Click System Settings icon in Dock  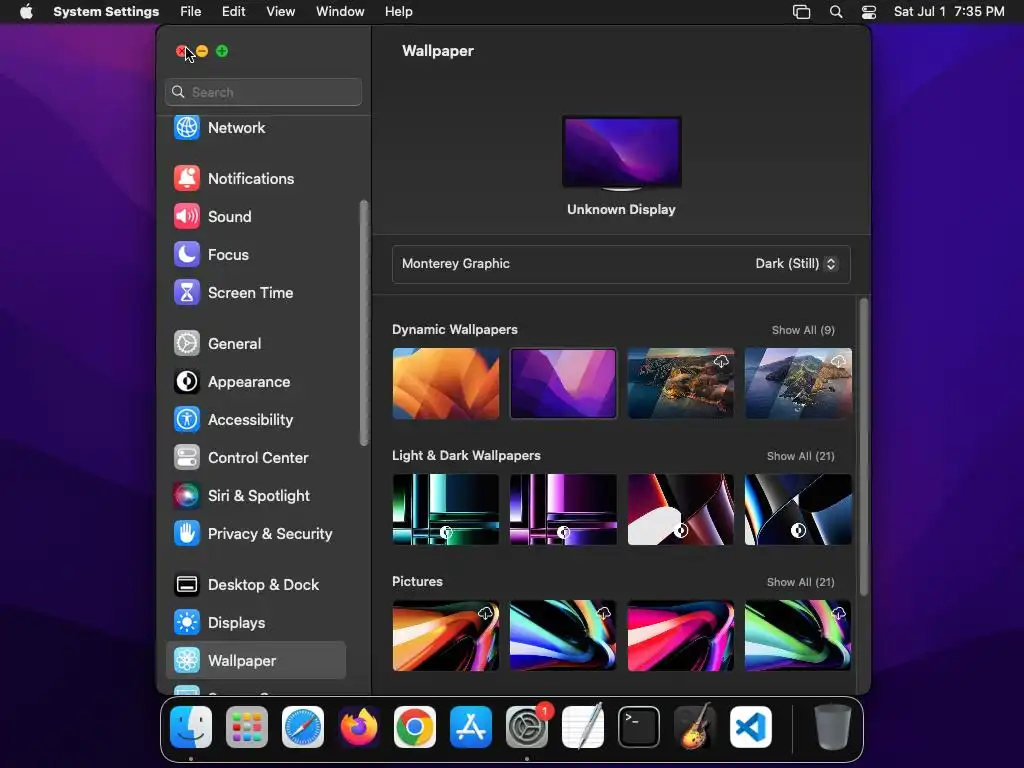point(527,727)
